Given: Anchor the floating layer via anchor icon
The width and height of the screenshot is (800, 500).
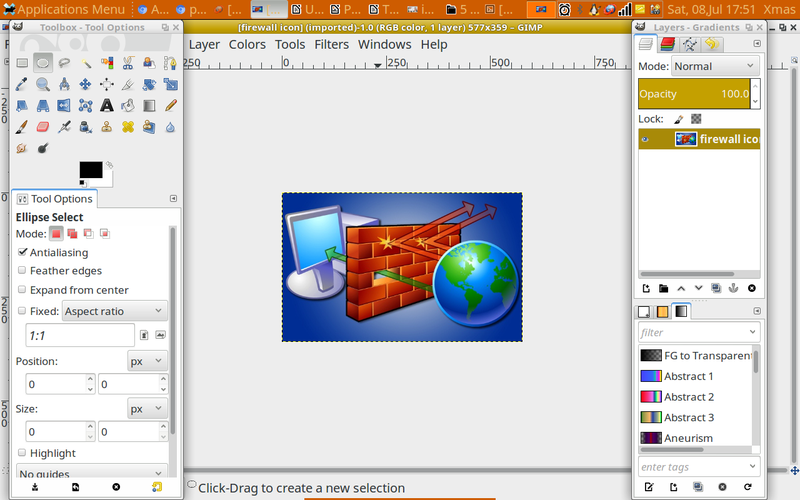Looking at the screenshot, I should pyautogui.click(x=733, y=288).
